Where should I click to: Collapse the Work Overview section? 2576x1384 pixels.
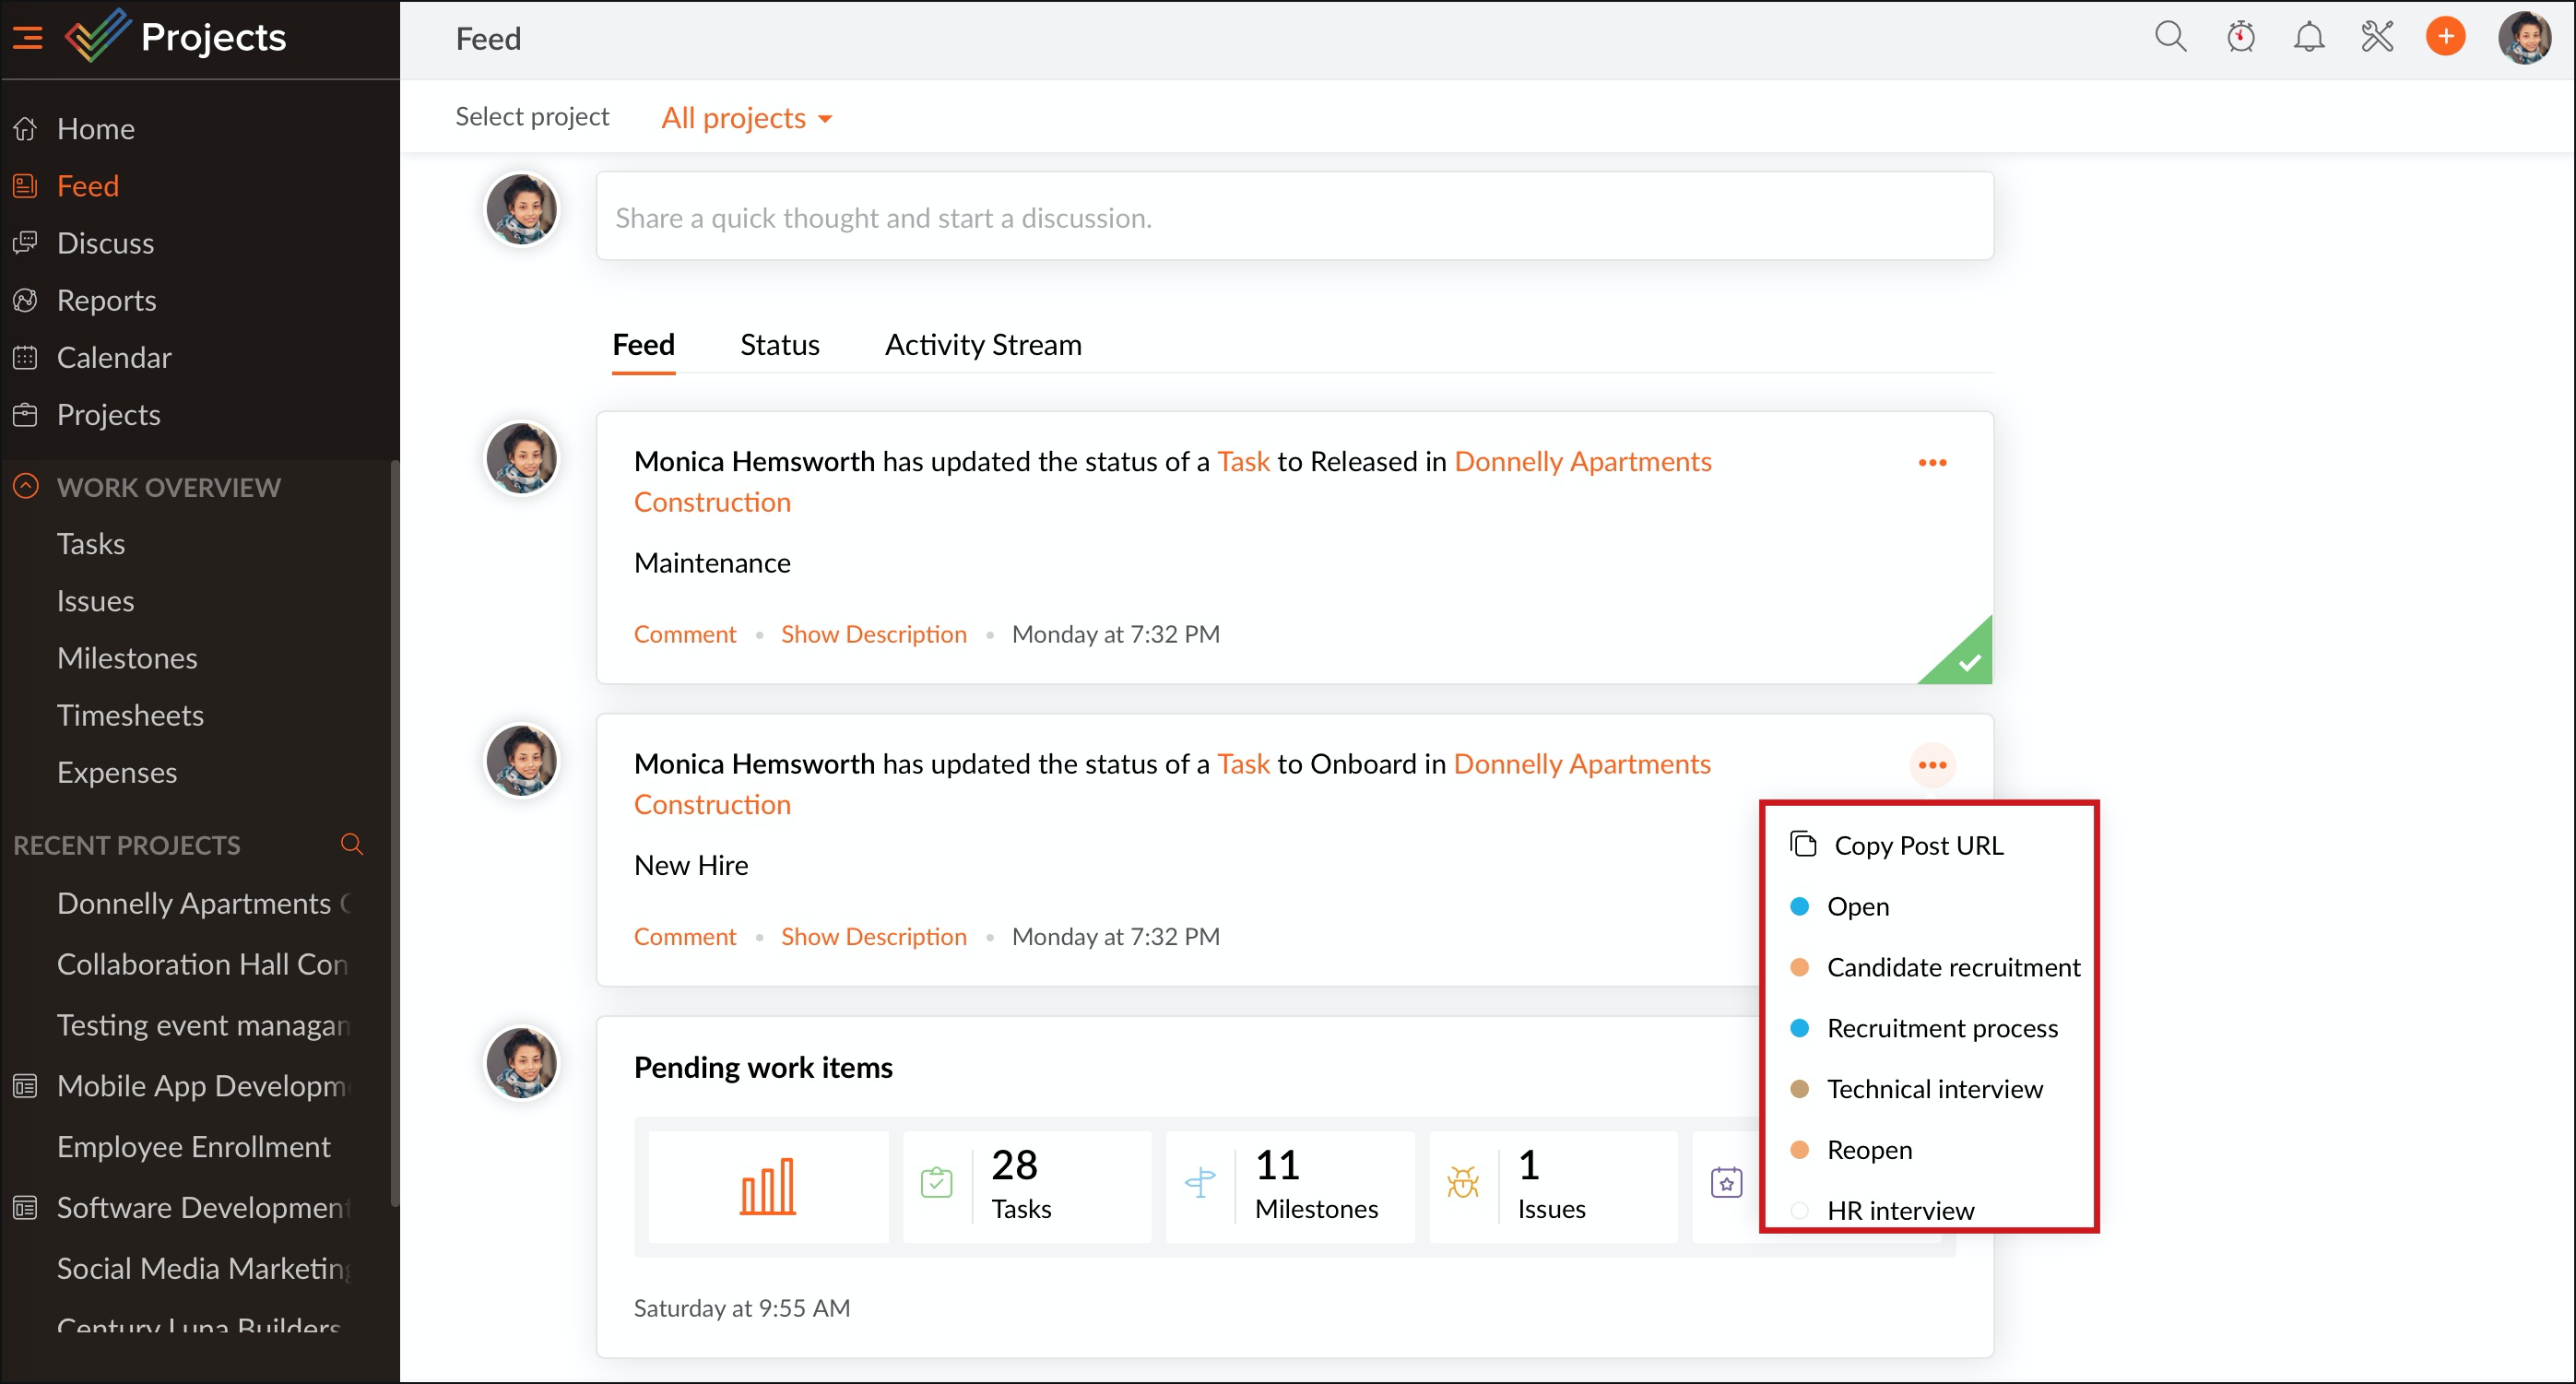[26, 487]
